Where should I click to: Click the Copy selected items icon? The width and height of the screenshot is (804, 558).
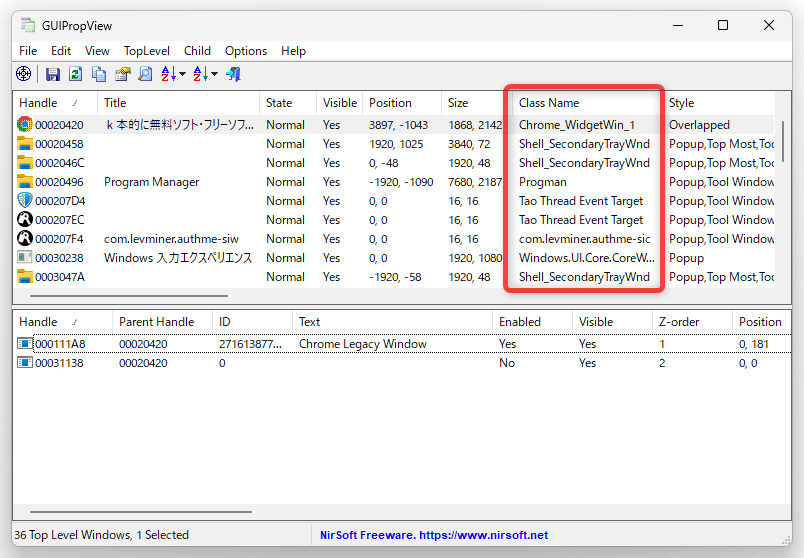click(x=99, y=74)
